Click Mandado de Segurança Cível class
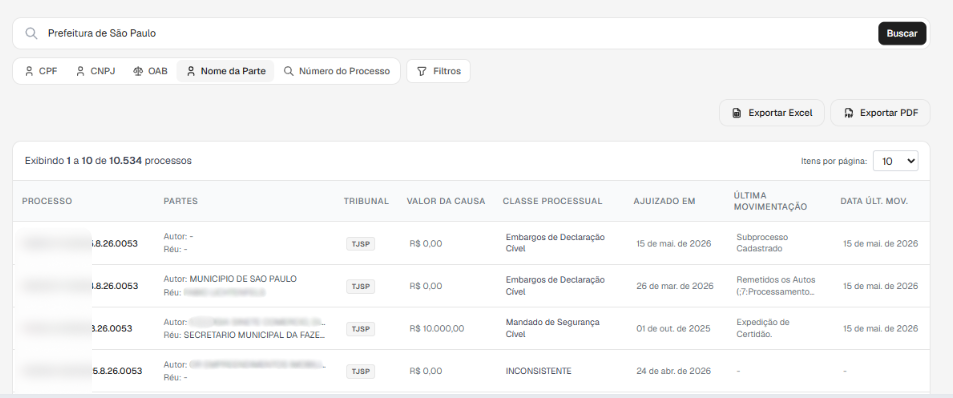953x398 pixels. [552, 328]
